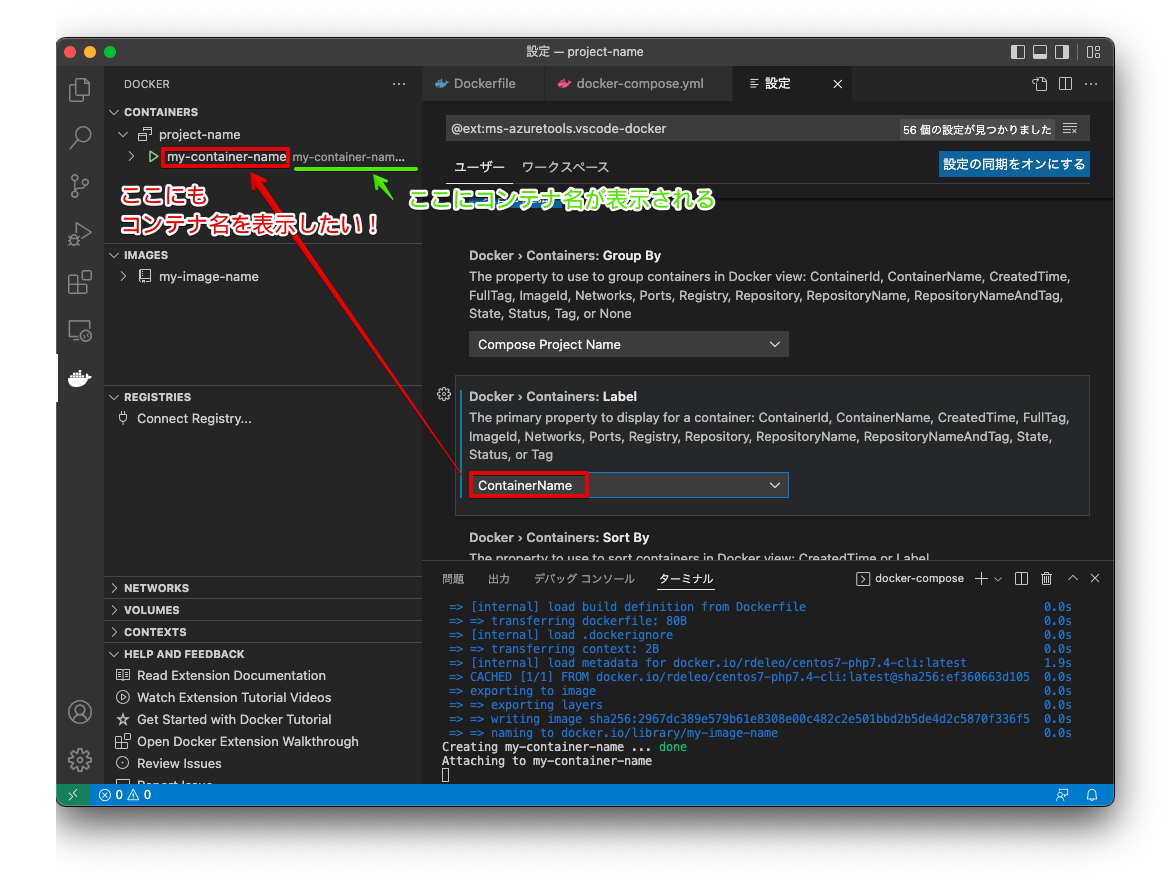The height and width of the screenshot is (880, 1170).
Task: Open the 出力 panel tab
Action: click(498, 578)
